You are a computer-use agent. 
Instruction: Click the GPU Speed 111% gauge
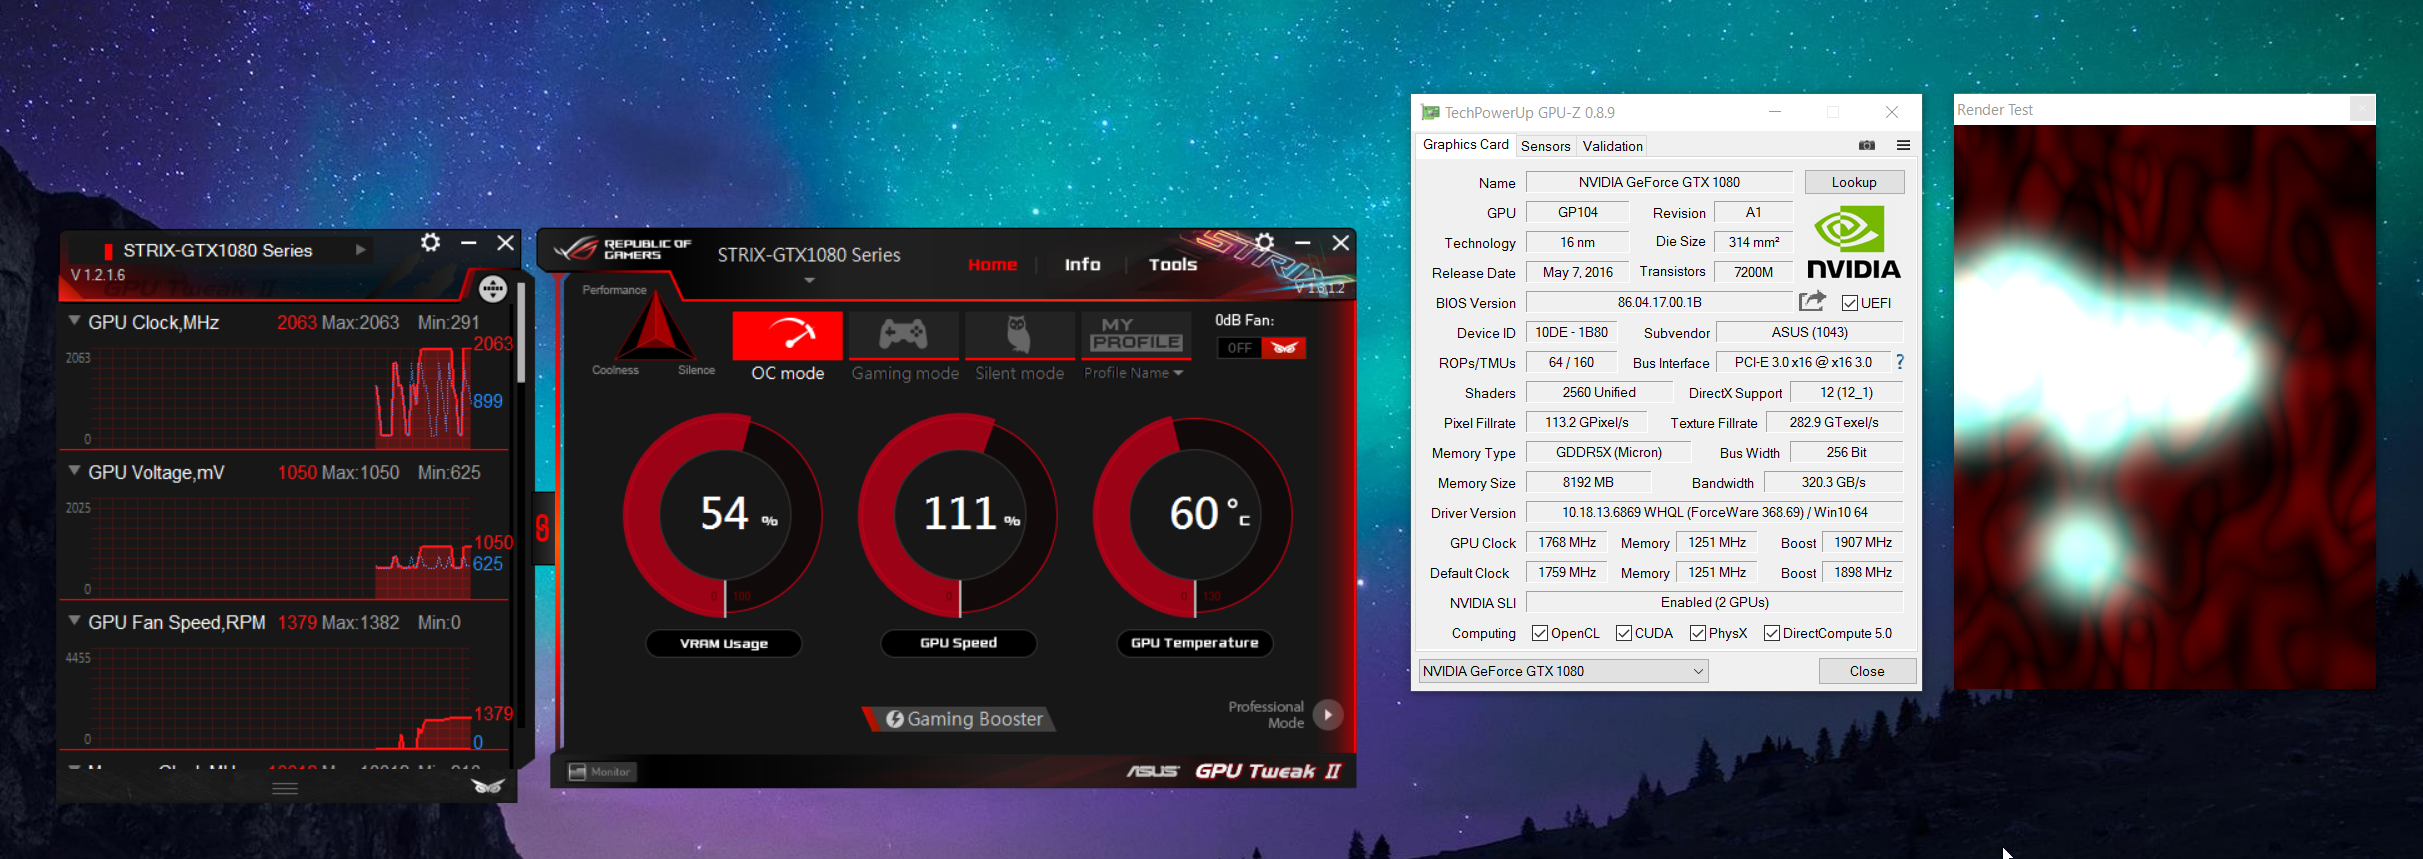coord(959,515)
